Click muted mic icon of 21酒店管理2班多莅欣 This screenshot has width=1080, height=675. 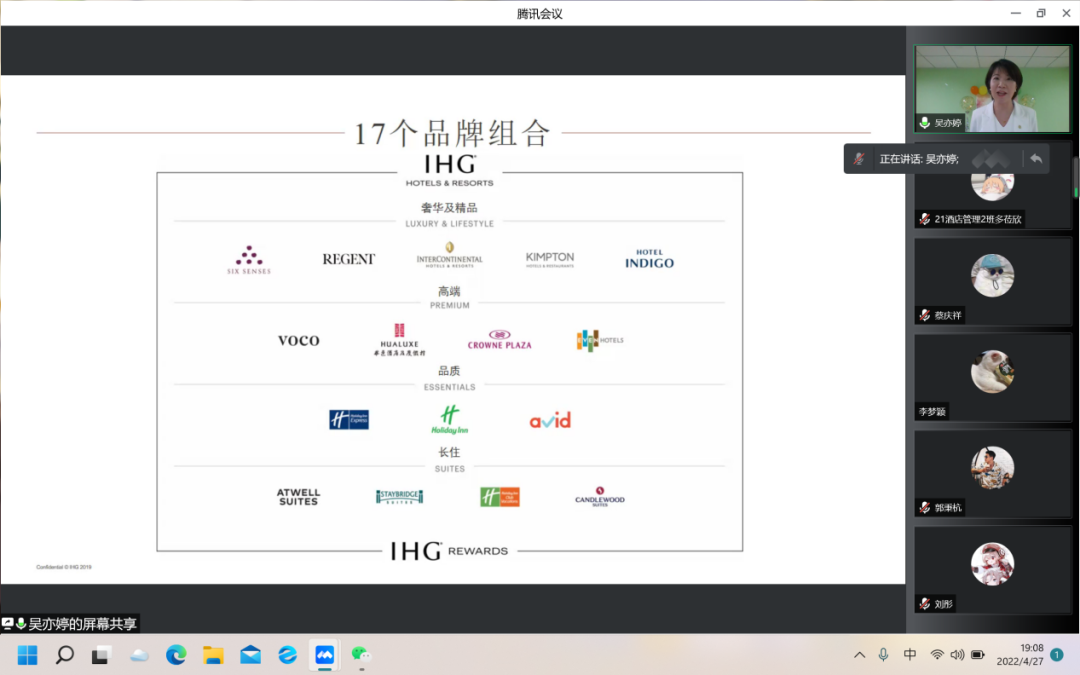click(924, 219)
